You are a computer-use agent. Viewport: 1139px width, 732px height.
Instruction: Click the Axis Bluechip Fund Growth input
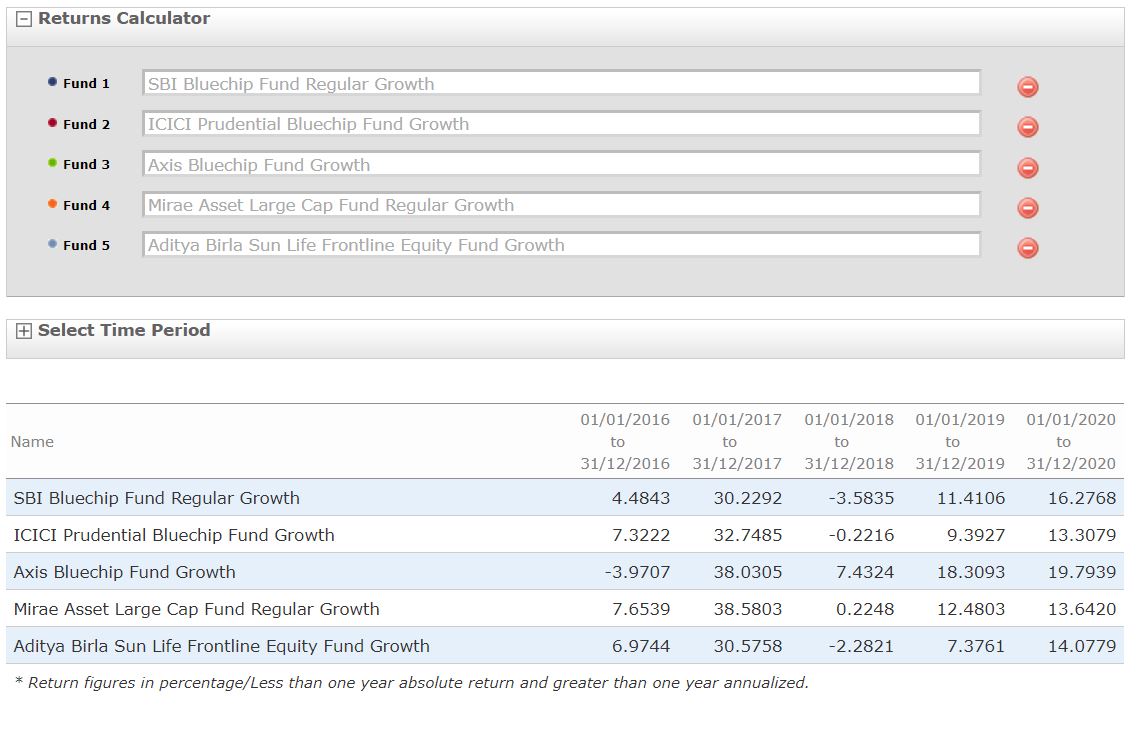[561, 165]
